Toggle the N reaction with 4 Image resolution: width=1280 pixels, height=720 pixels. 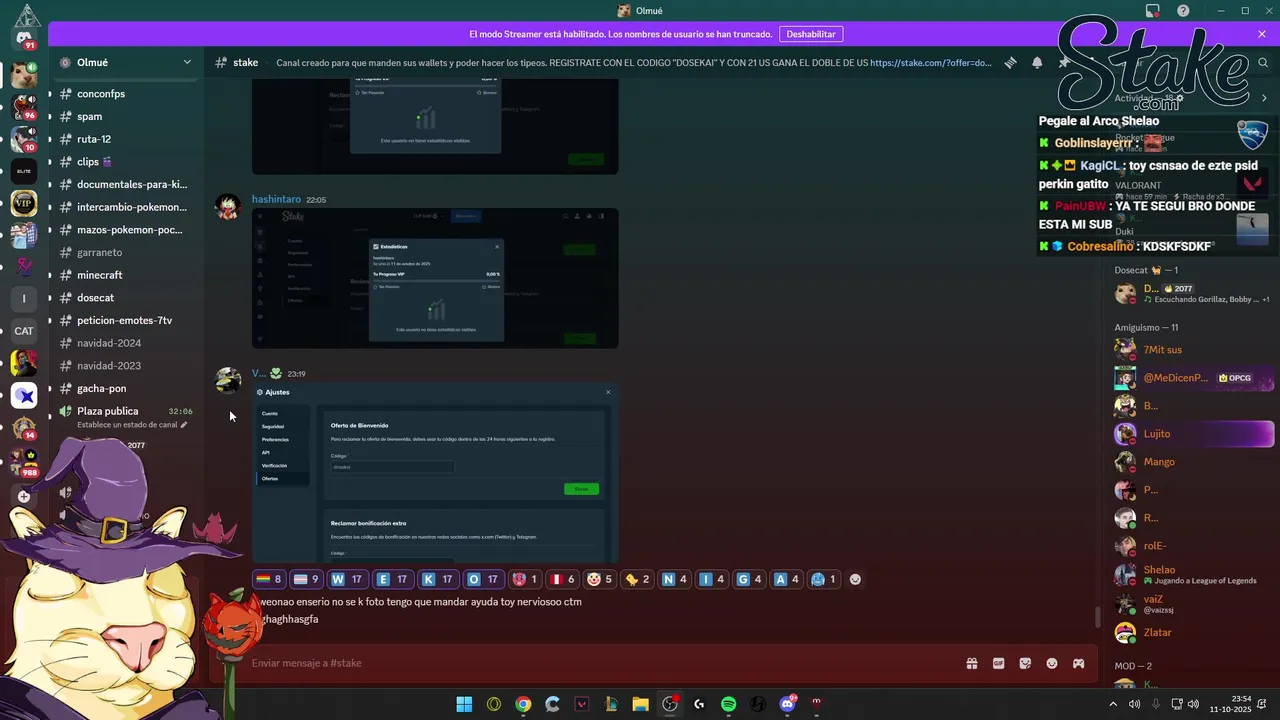tap(675, 579)
